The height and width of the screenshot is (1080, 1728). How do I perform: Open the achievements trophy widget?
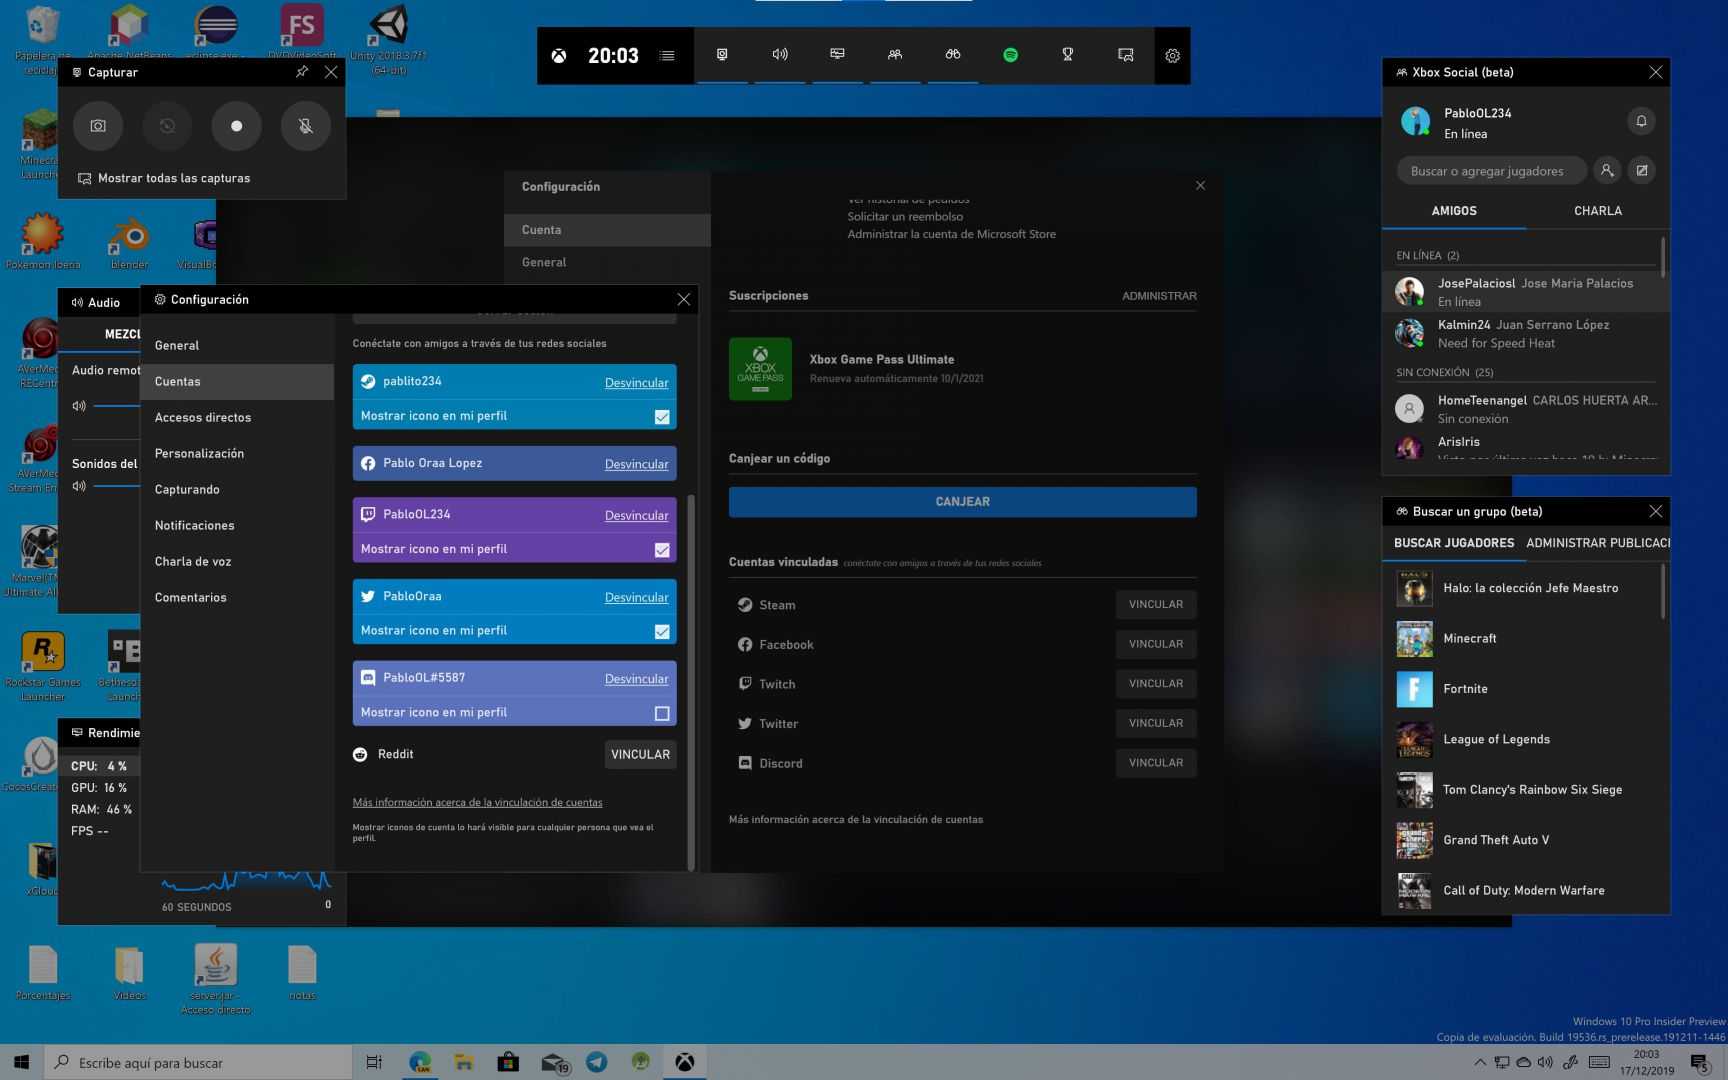point(1067,56)
